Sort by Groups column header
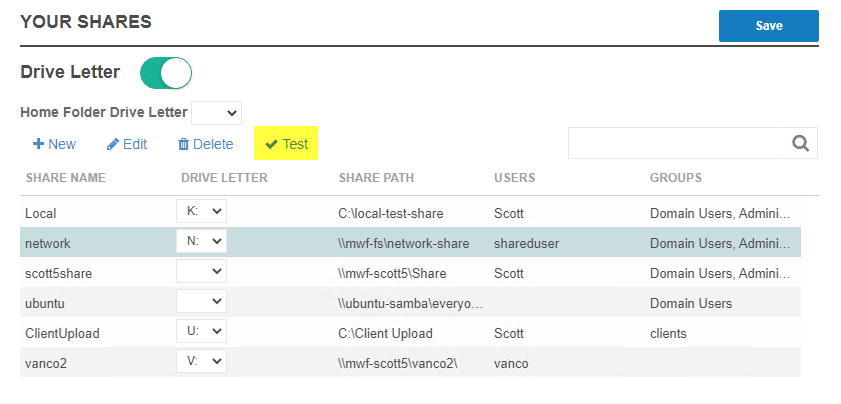This screenshot has width=841, height=404. tap(675, 178)
